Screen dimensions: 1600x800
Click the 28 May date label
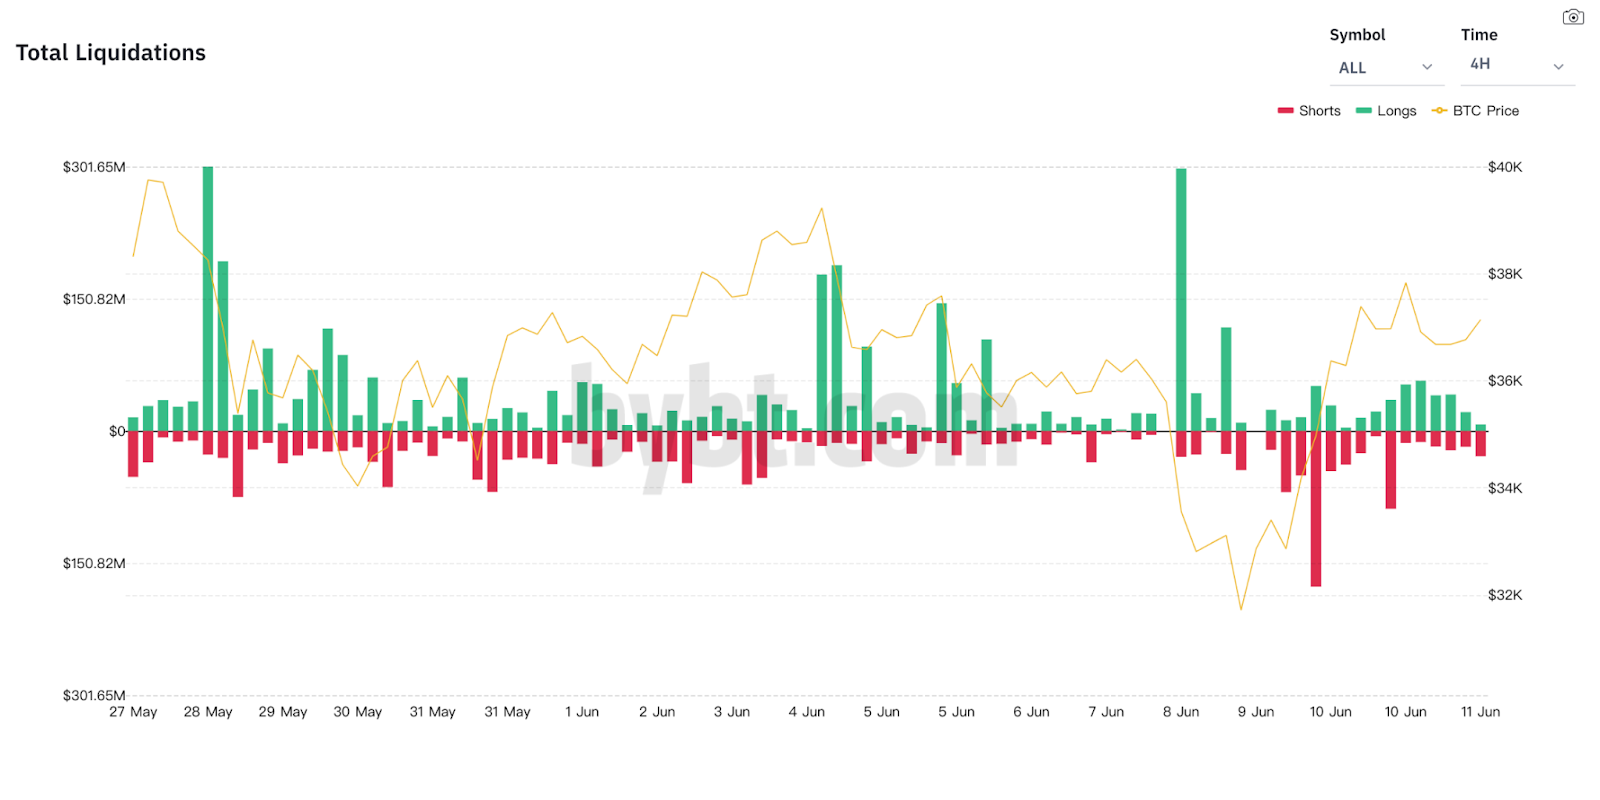(208, 712)
